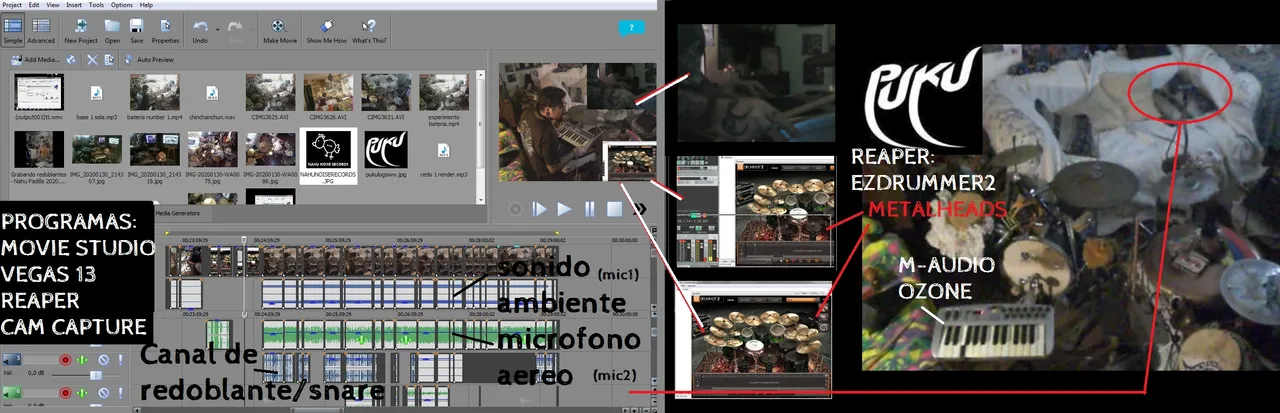1280x413 pixels.
Task: Select the CIMG3631.AVI thumbnail
Action: coord(386,92)
